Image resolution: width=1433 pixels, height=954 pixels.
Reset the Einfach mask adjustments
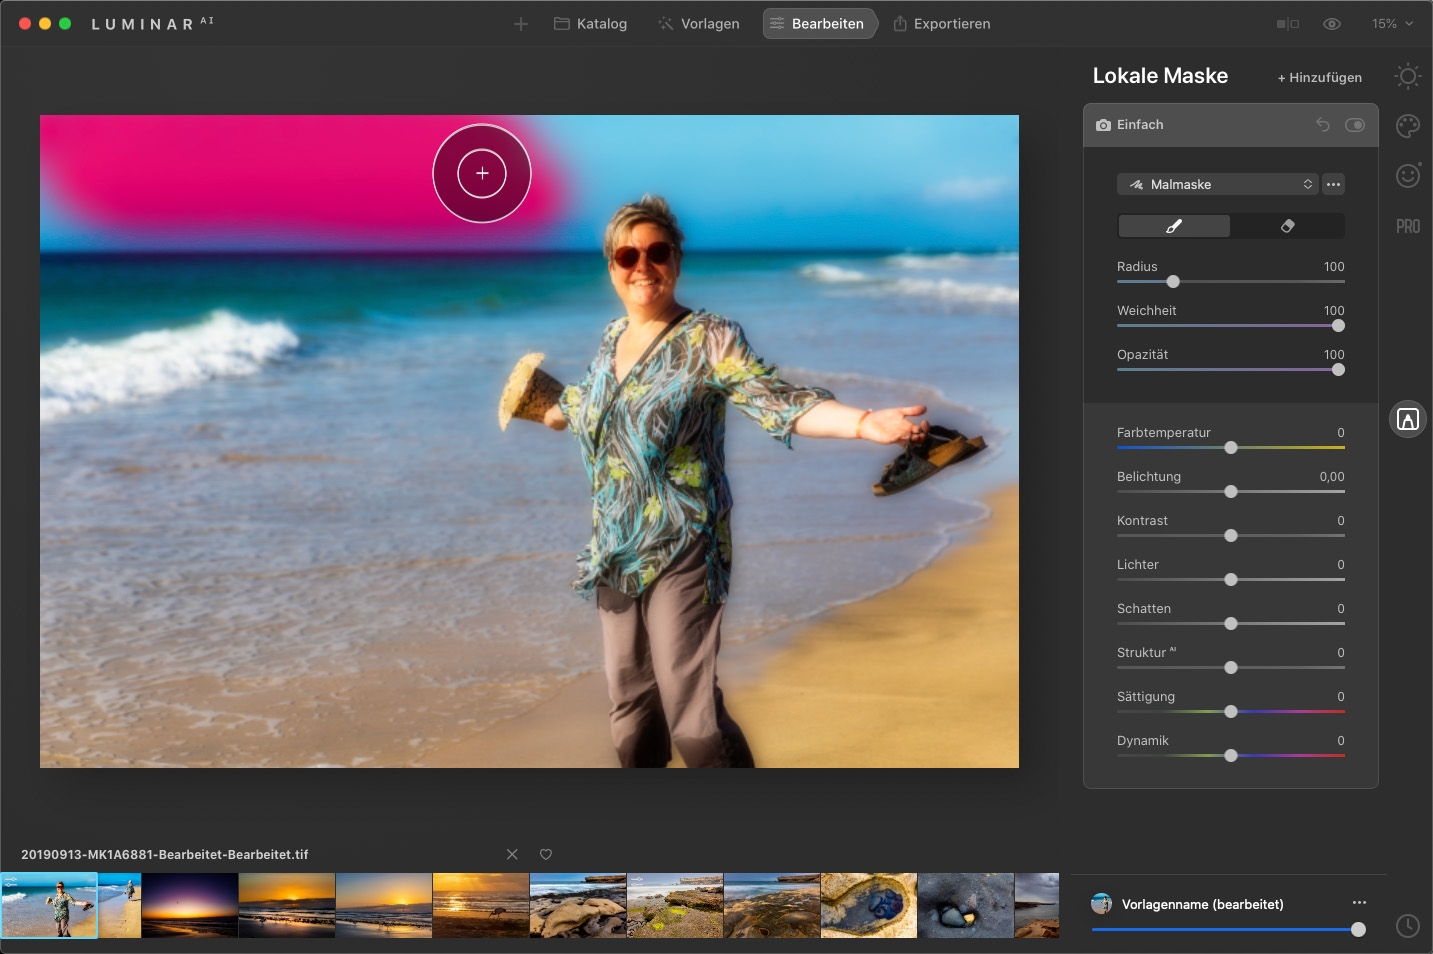click(x=1323, y=125)
